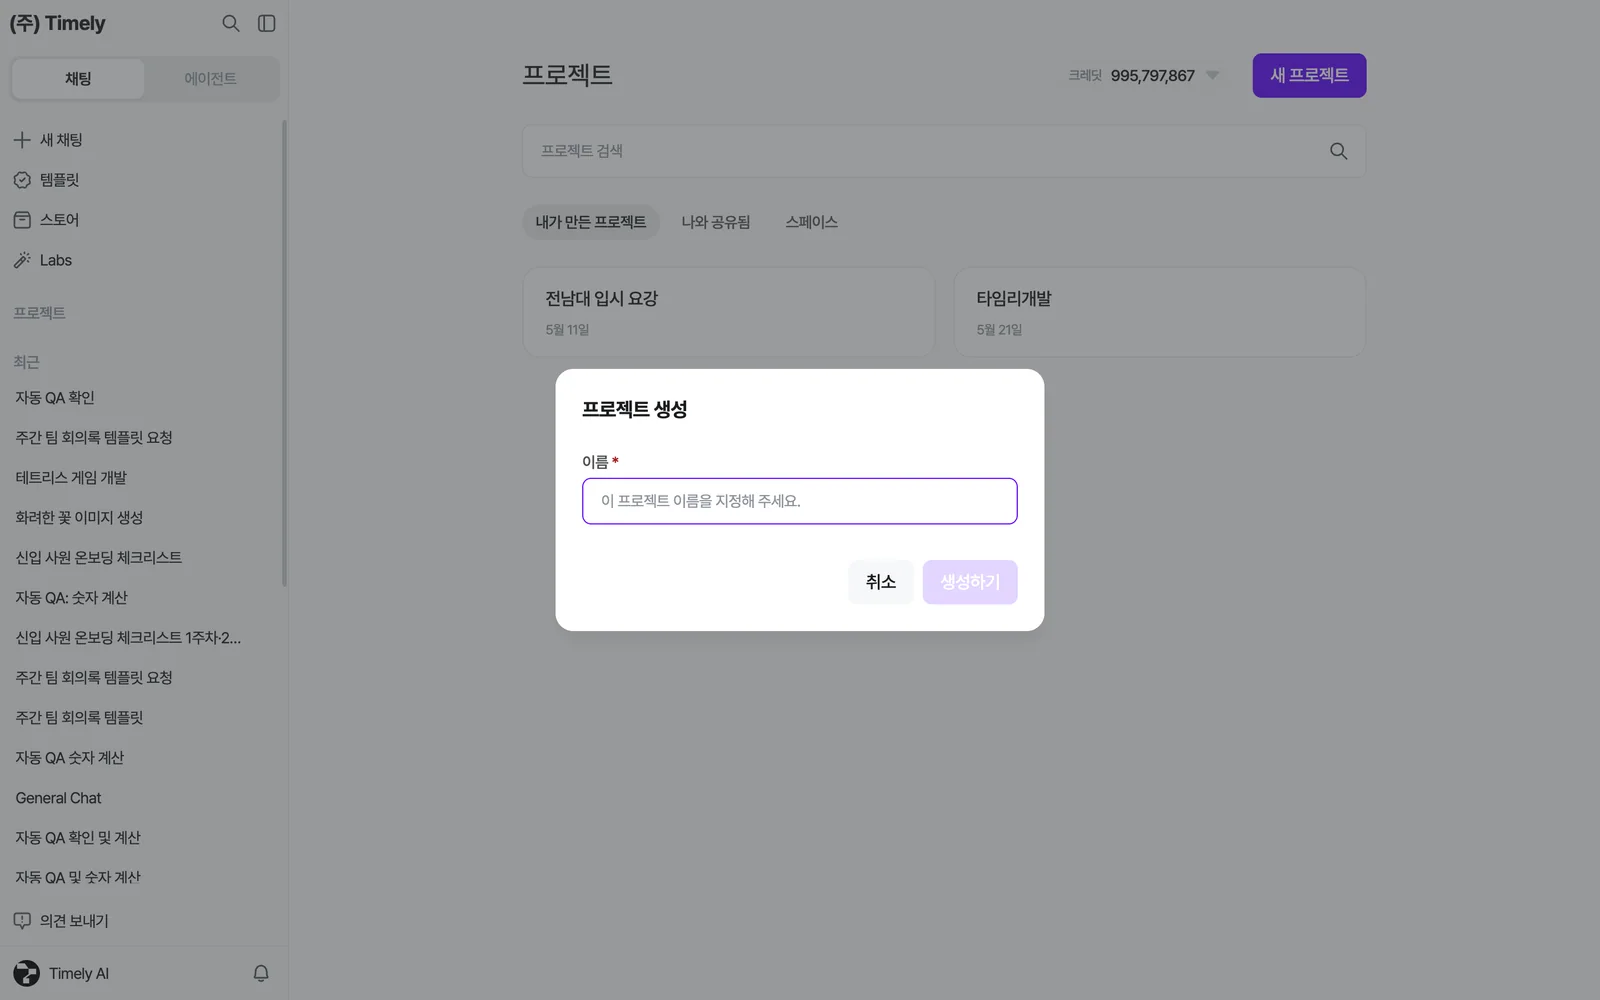Click the notification bell icon
Screen dimensions: 1600x1000
(x=261, y=973)
